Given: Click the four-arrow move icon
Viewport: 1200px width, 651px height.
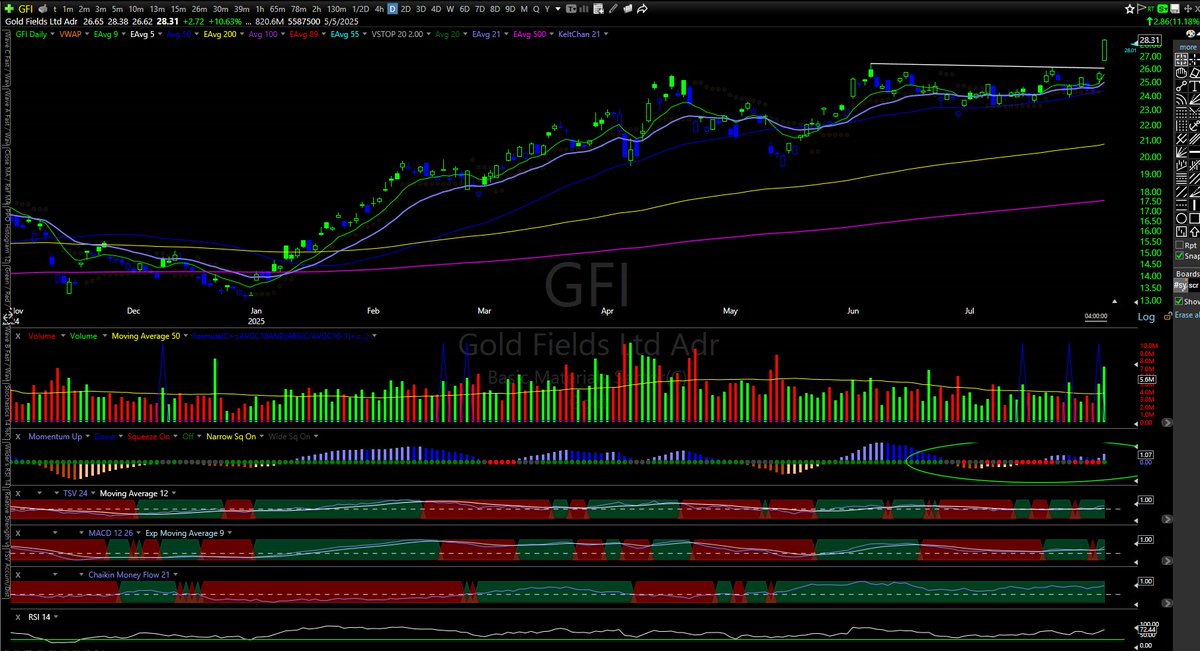Looking at the screenshot, I should click(x=1188, y=8).
